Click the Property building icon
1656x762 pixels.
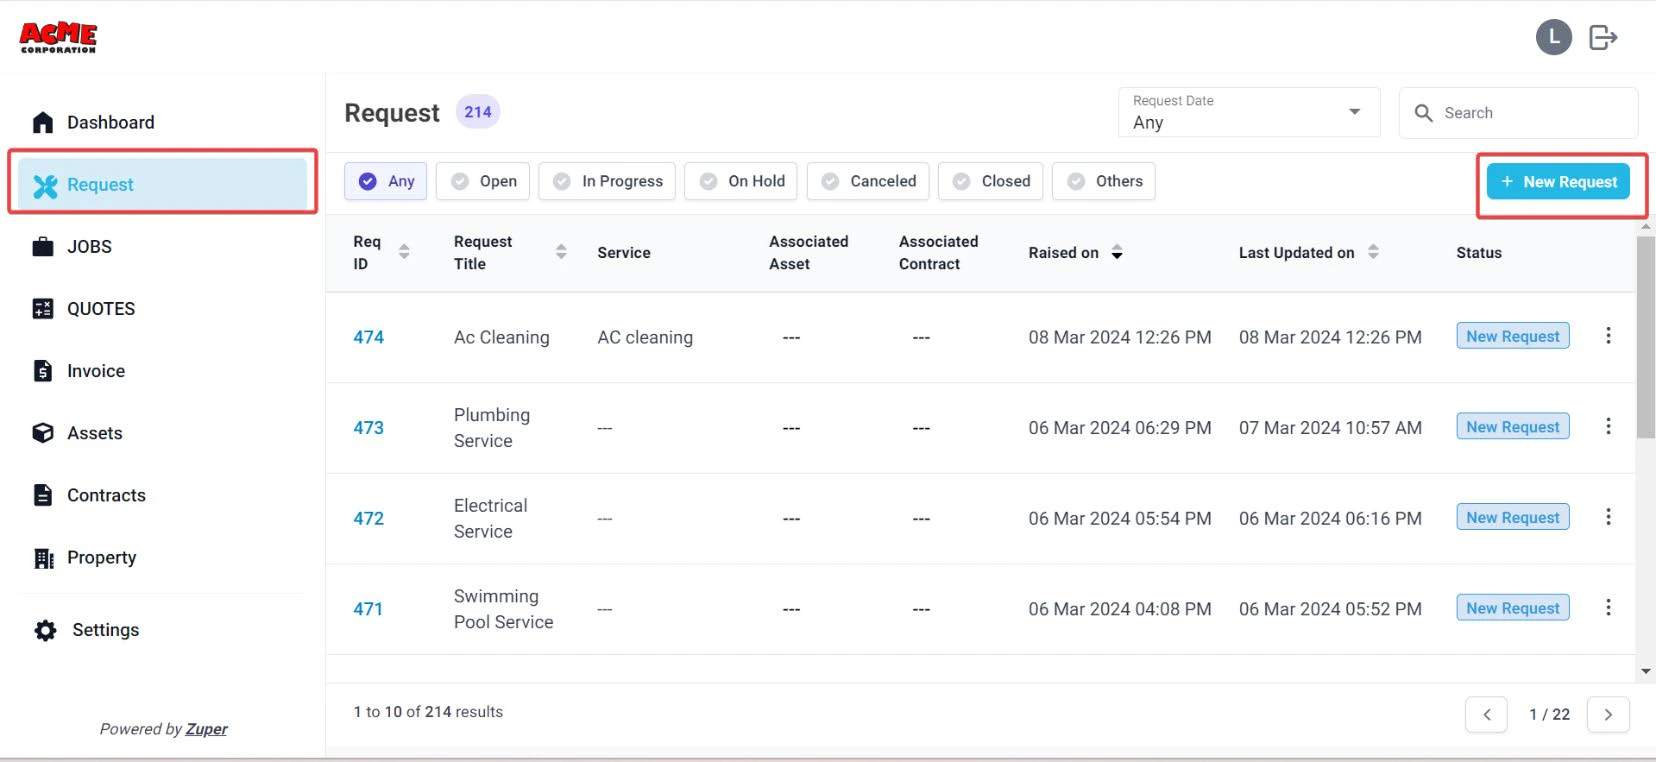coord(43,558)
